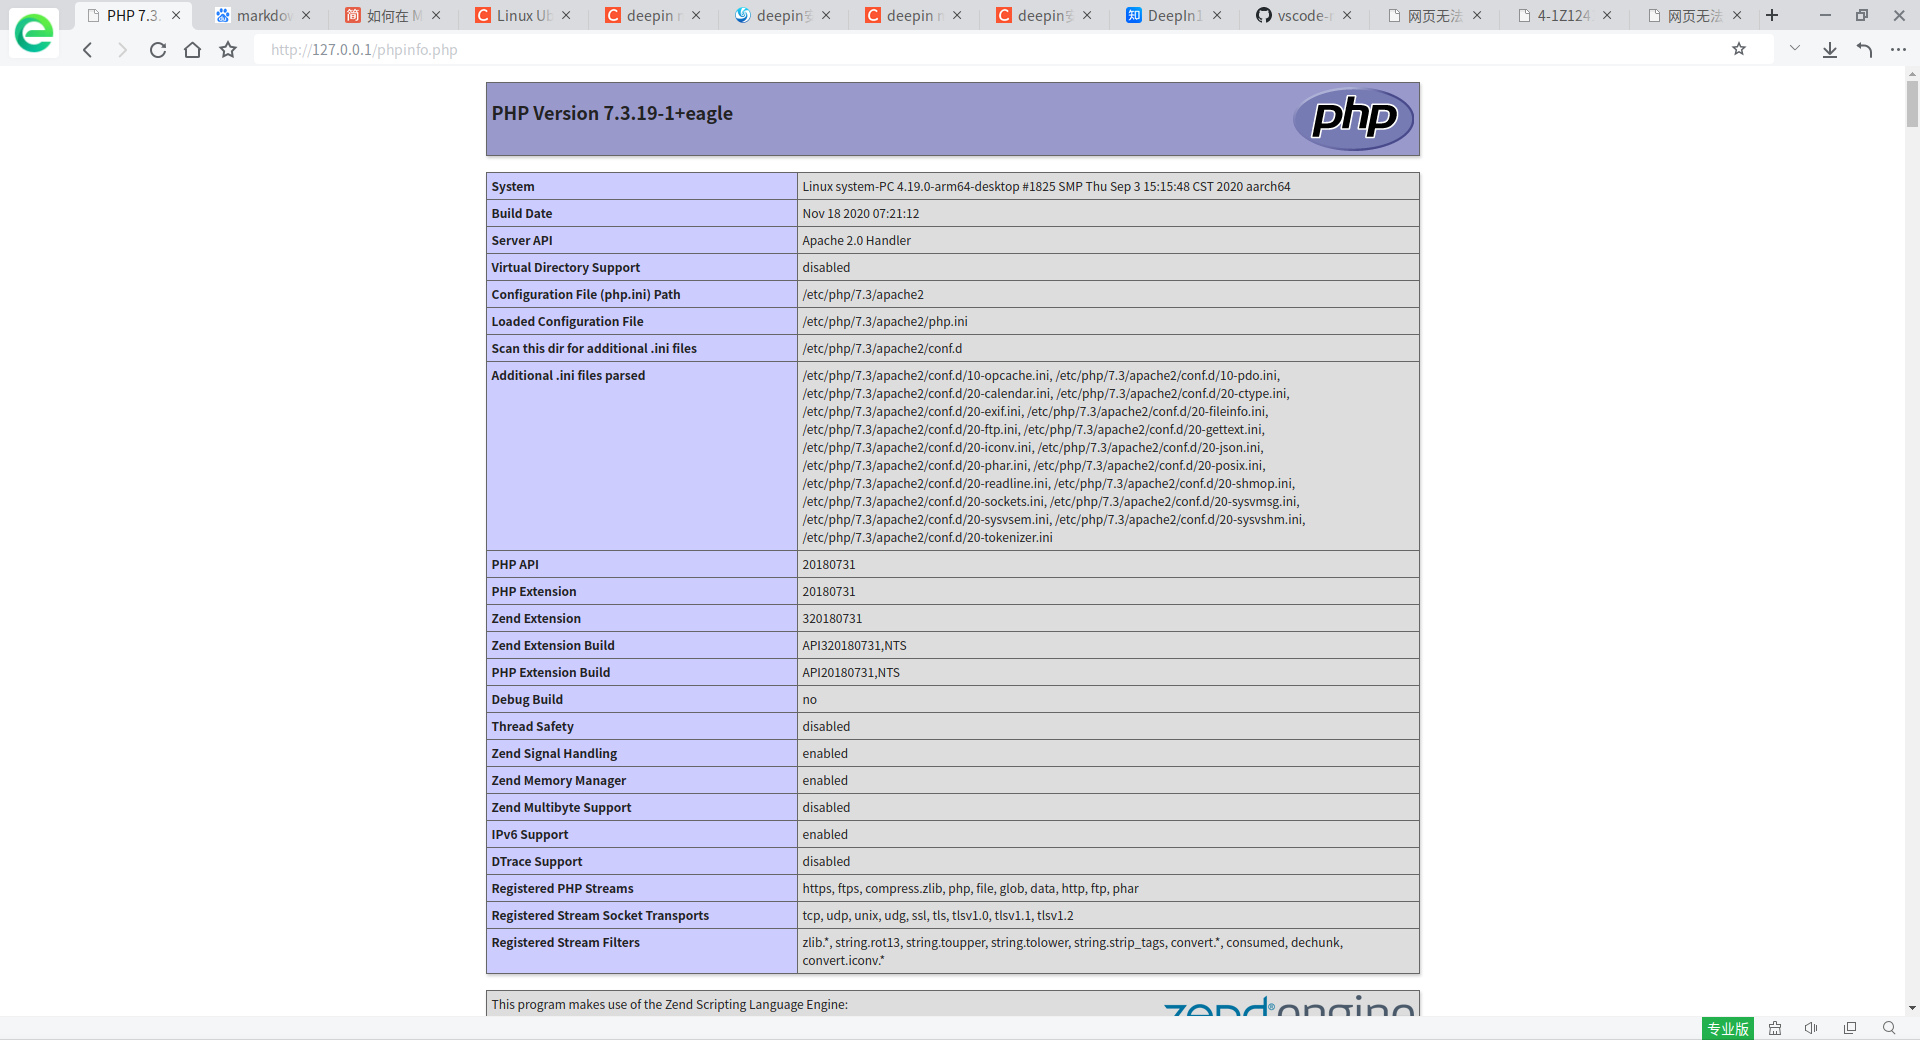The height and width of the screenshot is (1040, 1920).
Task: Reload the phpinfo page
Action: pyautogui.click(x=158, y=50)
